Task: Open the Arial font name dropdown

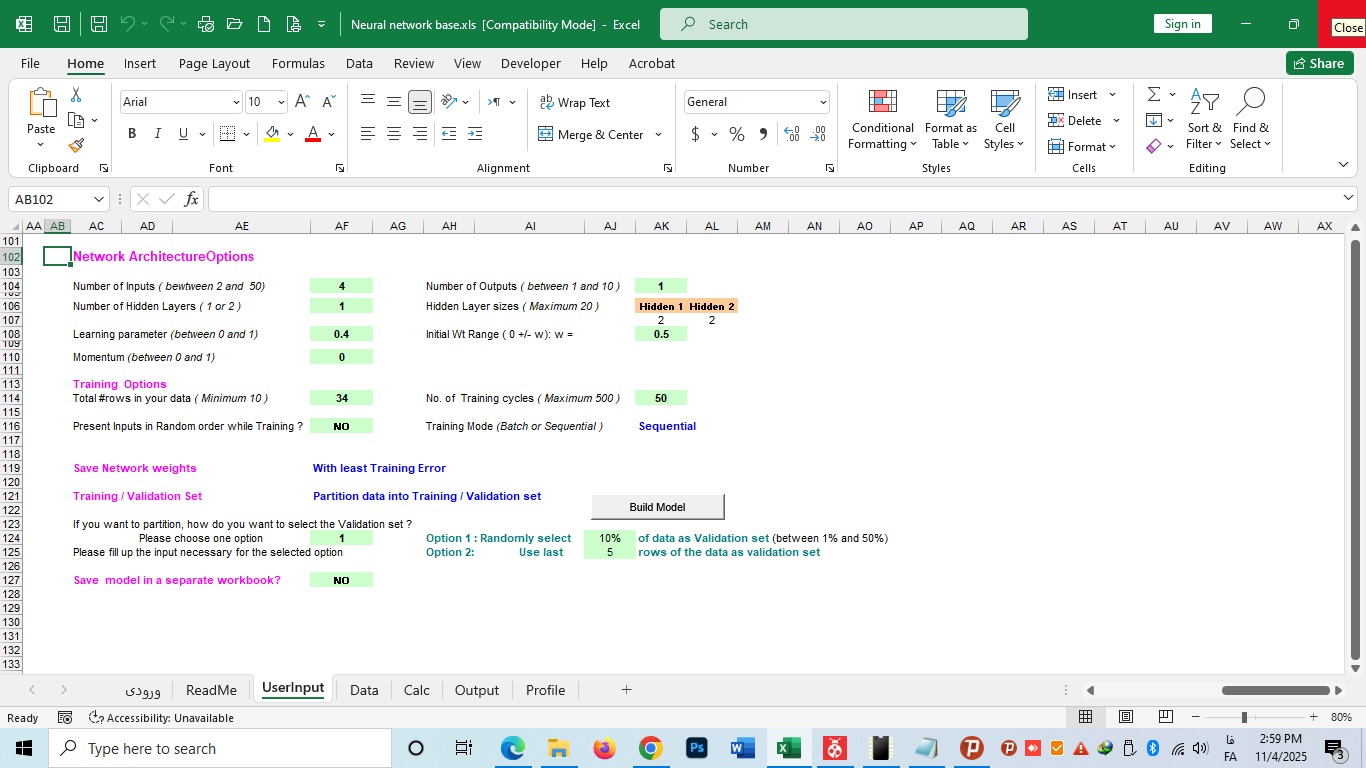Action: 236,102
